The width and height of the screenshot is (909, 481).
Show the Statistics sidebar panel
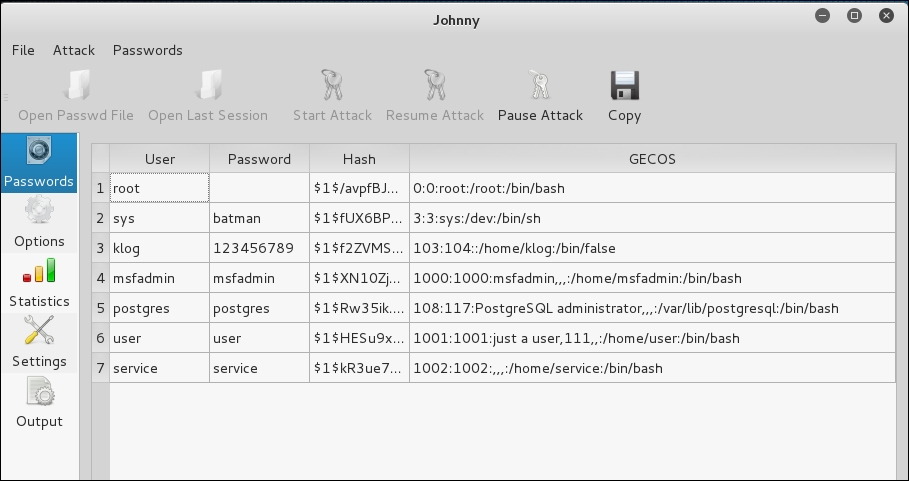coord(39,283)
